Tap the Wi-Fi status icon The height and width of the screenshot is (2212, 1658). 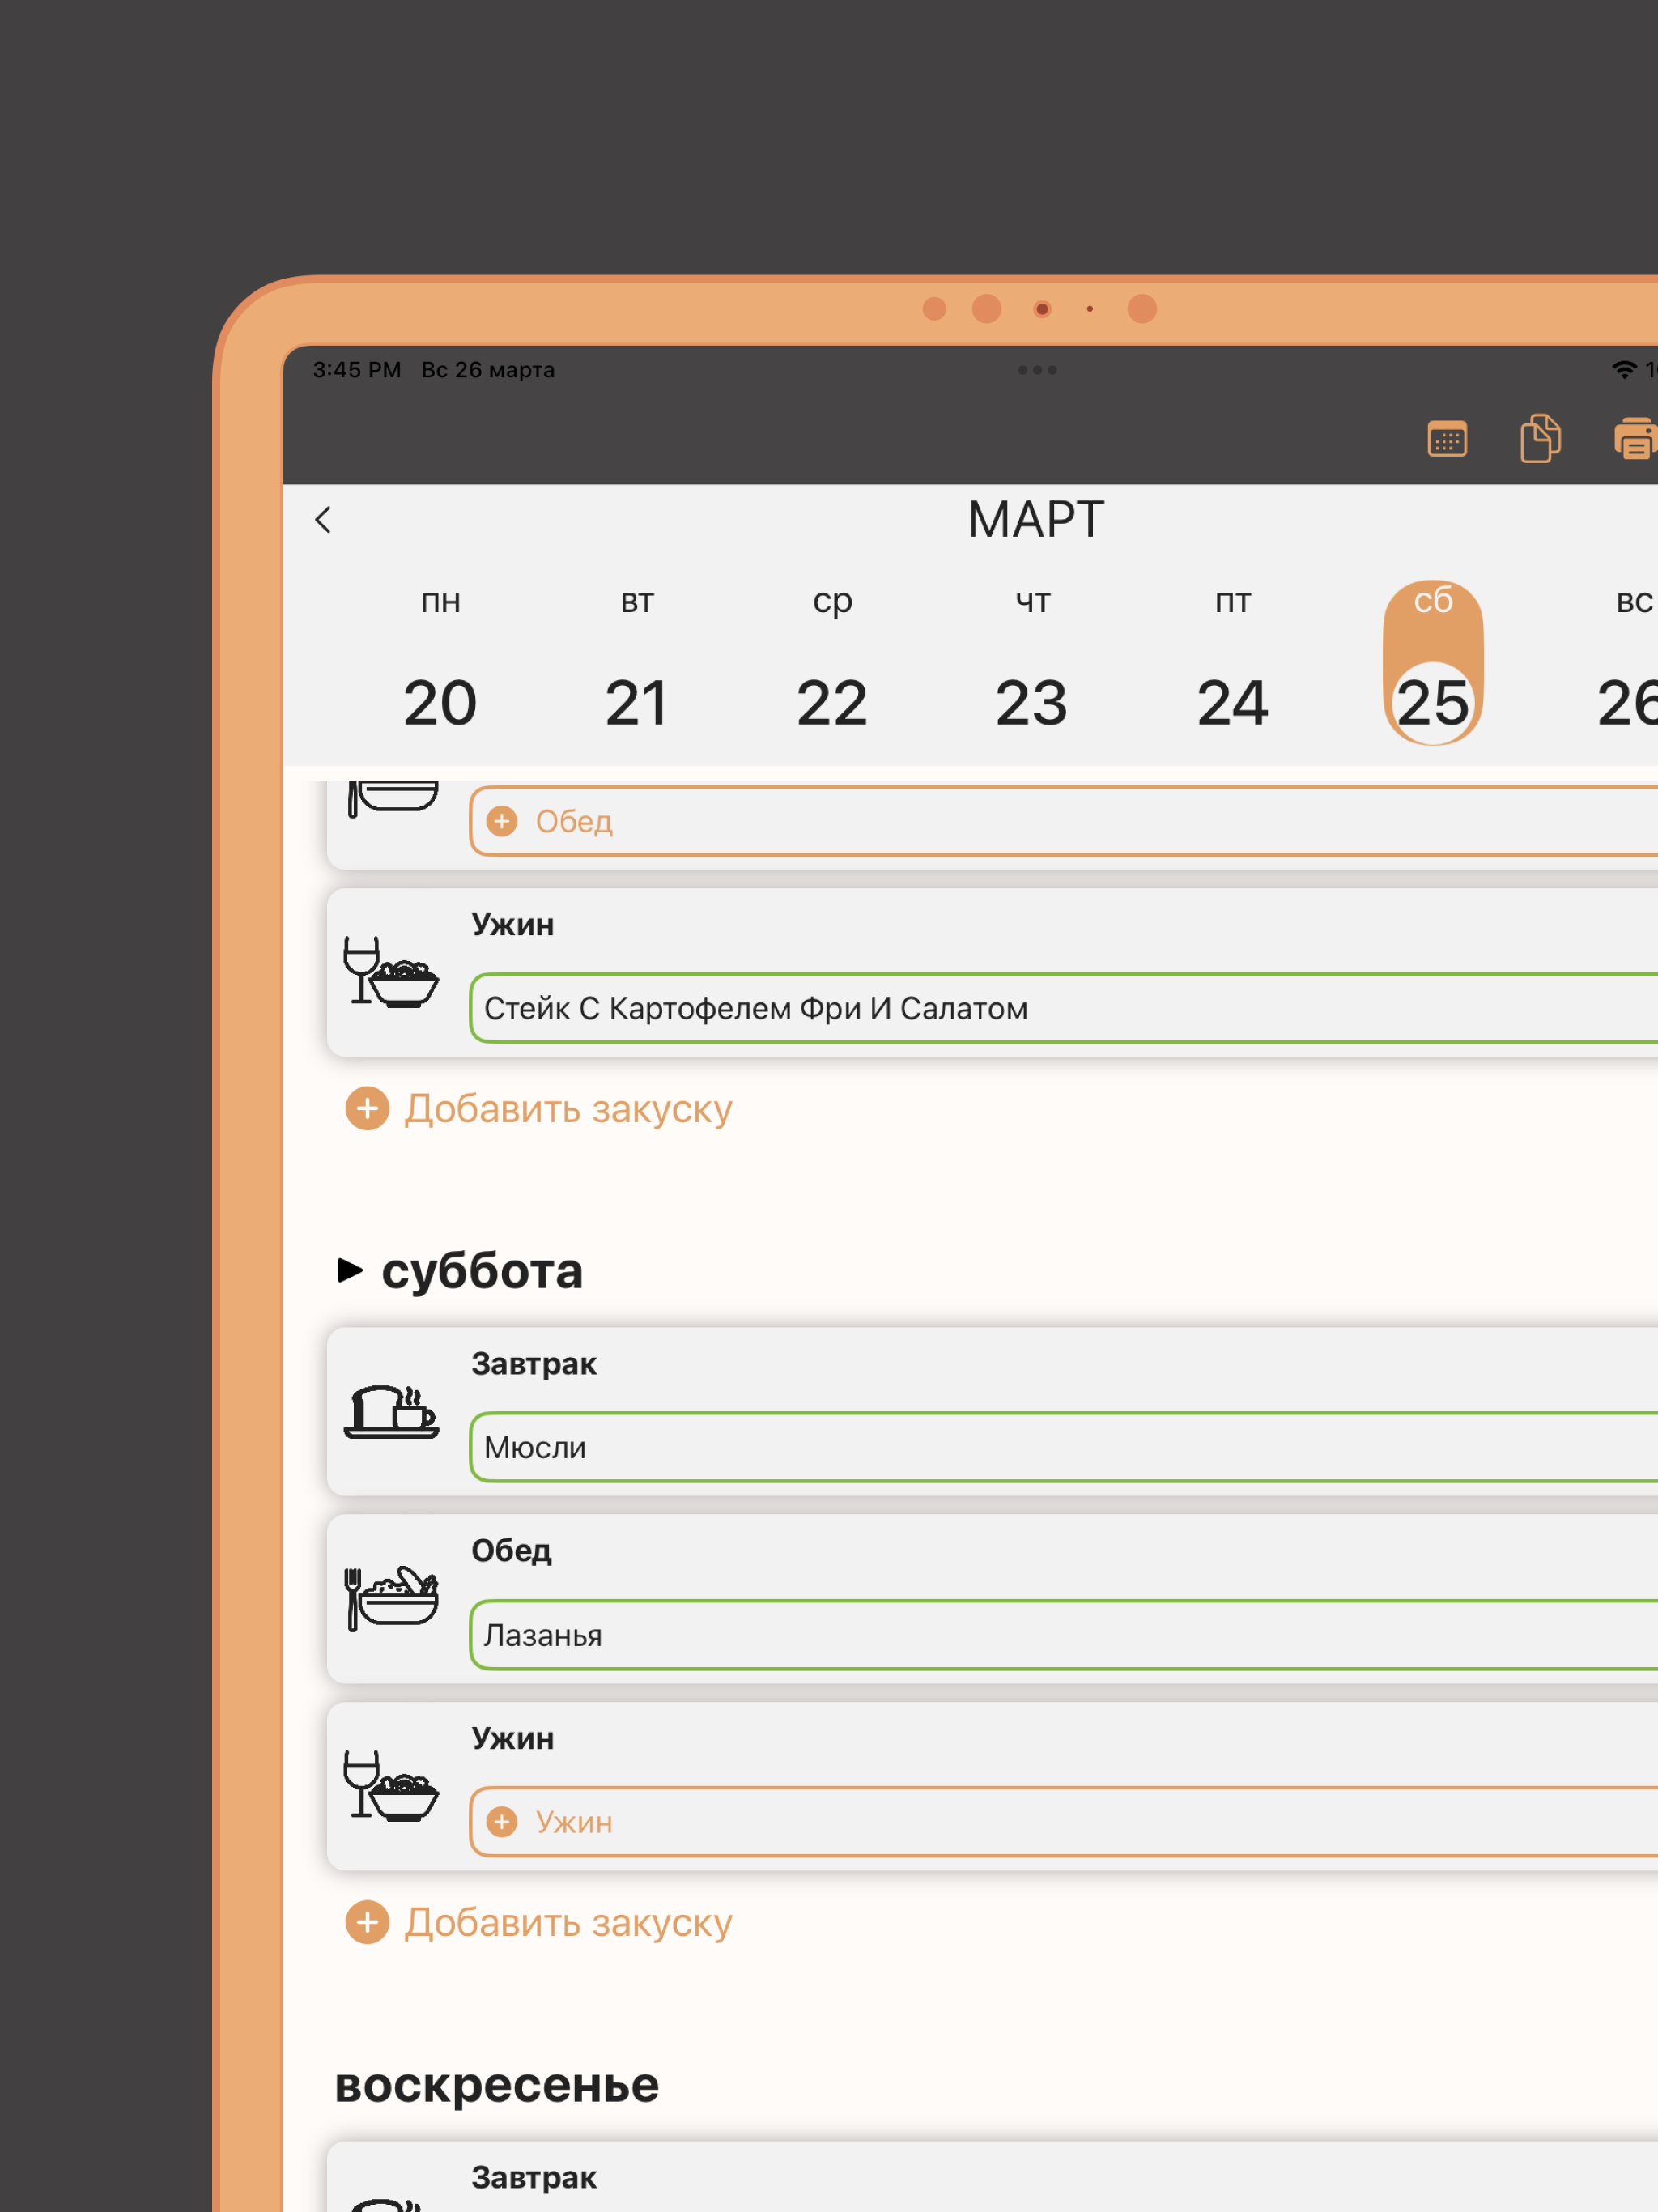coord(1624,370)
